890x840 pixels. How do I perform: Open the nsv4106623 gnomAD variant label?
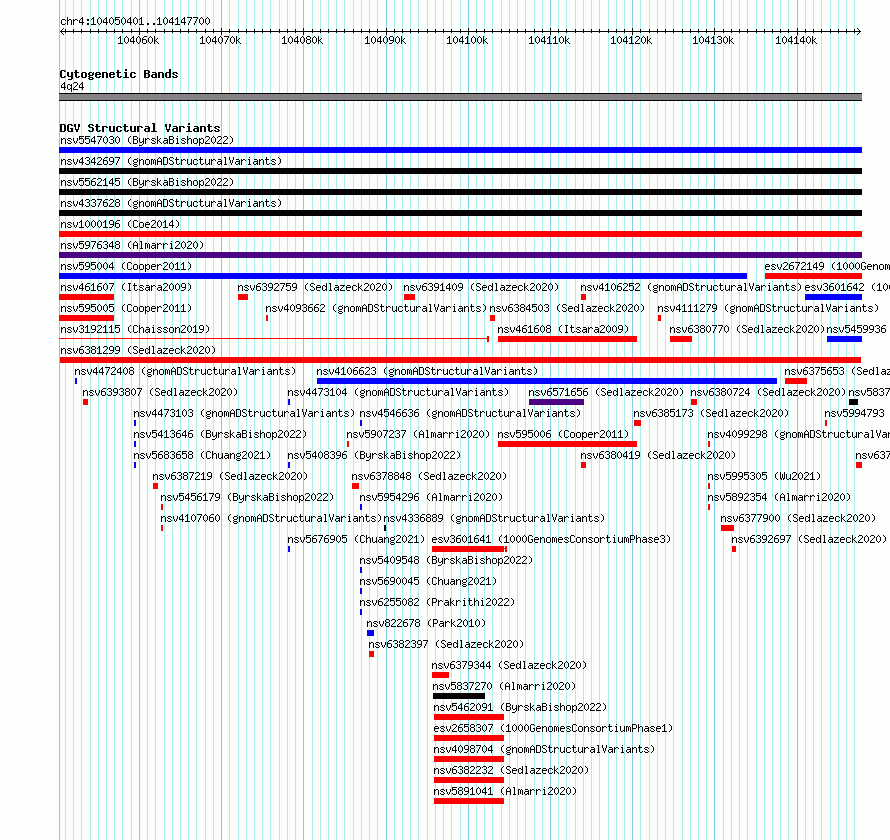point(427,371)
